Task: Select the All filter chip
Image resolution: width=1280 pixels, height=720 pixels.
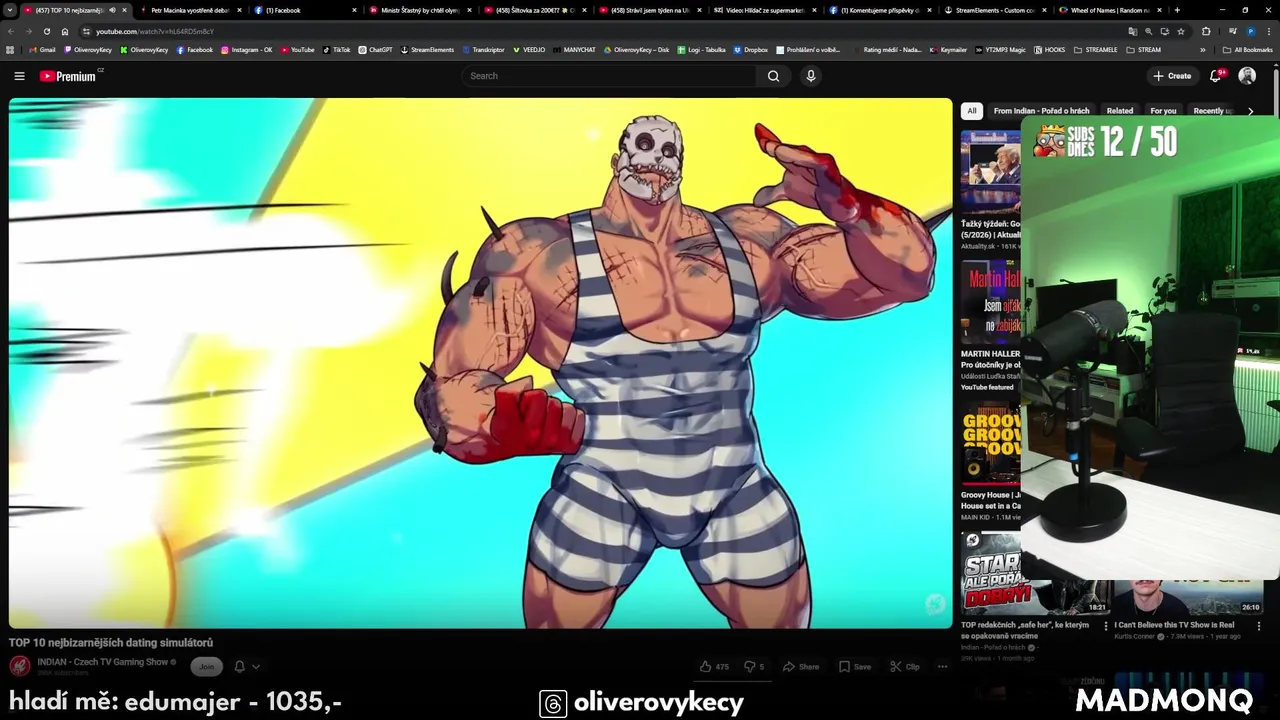Action: click(x=971, y=111)
